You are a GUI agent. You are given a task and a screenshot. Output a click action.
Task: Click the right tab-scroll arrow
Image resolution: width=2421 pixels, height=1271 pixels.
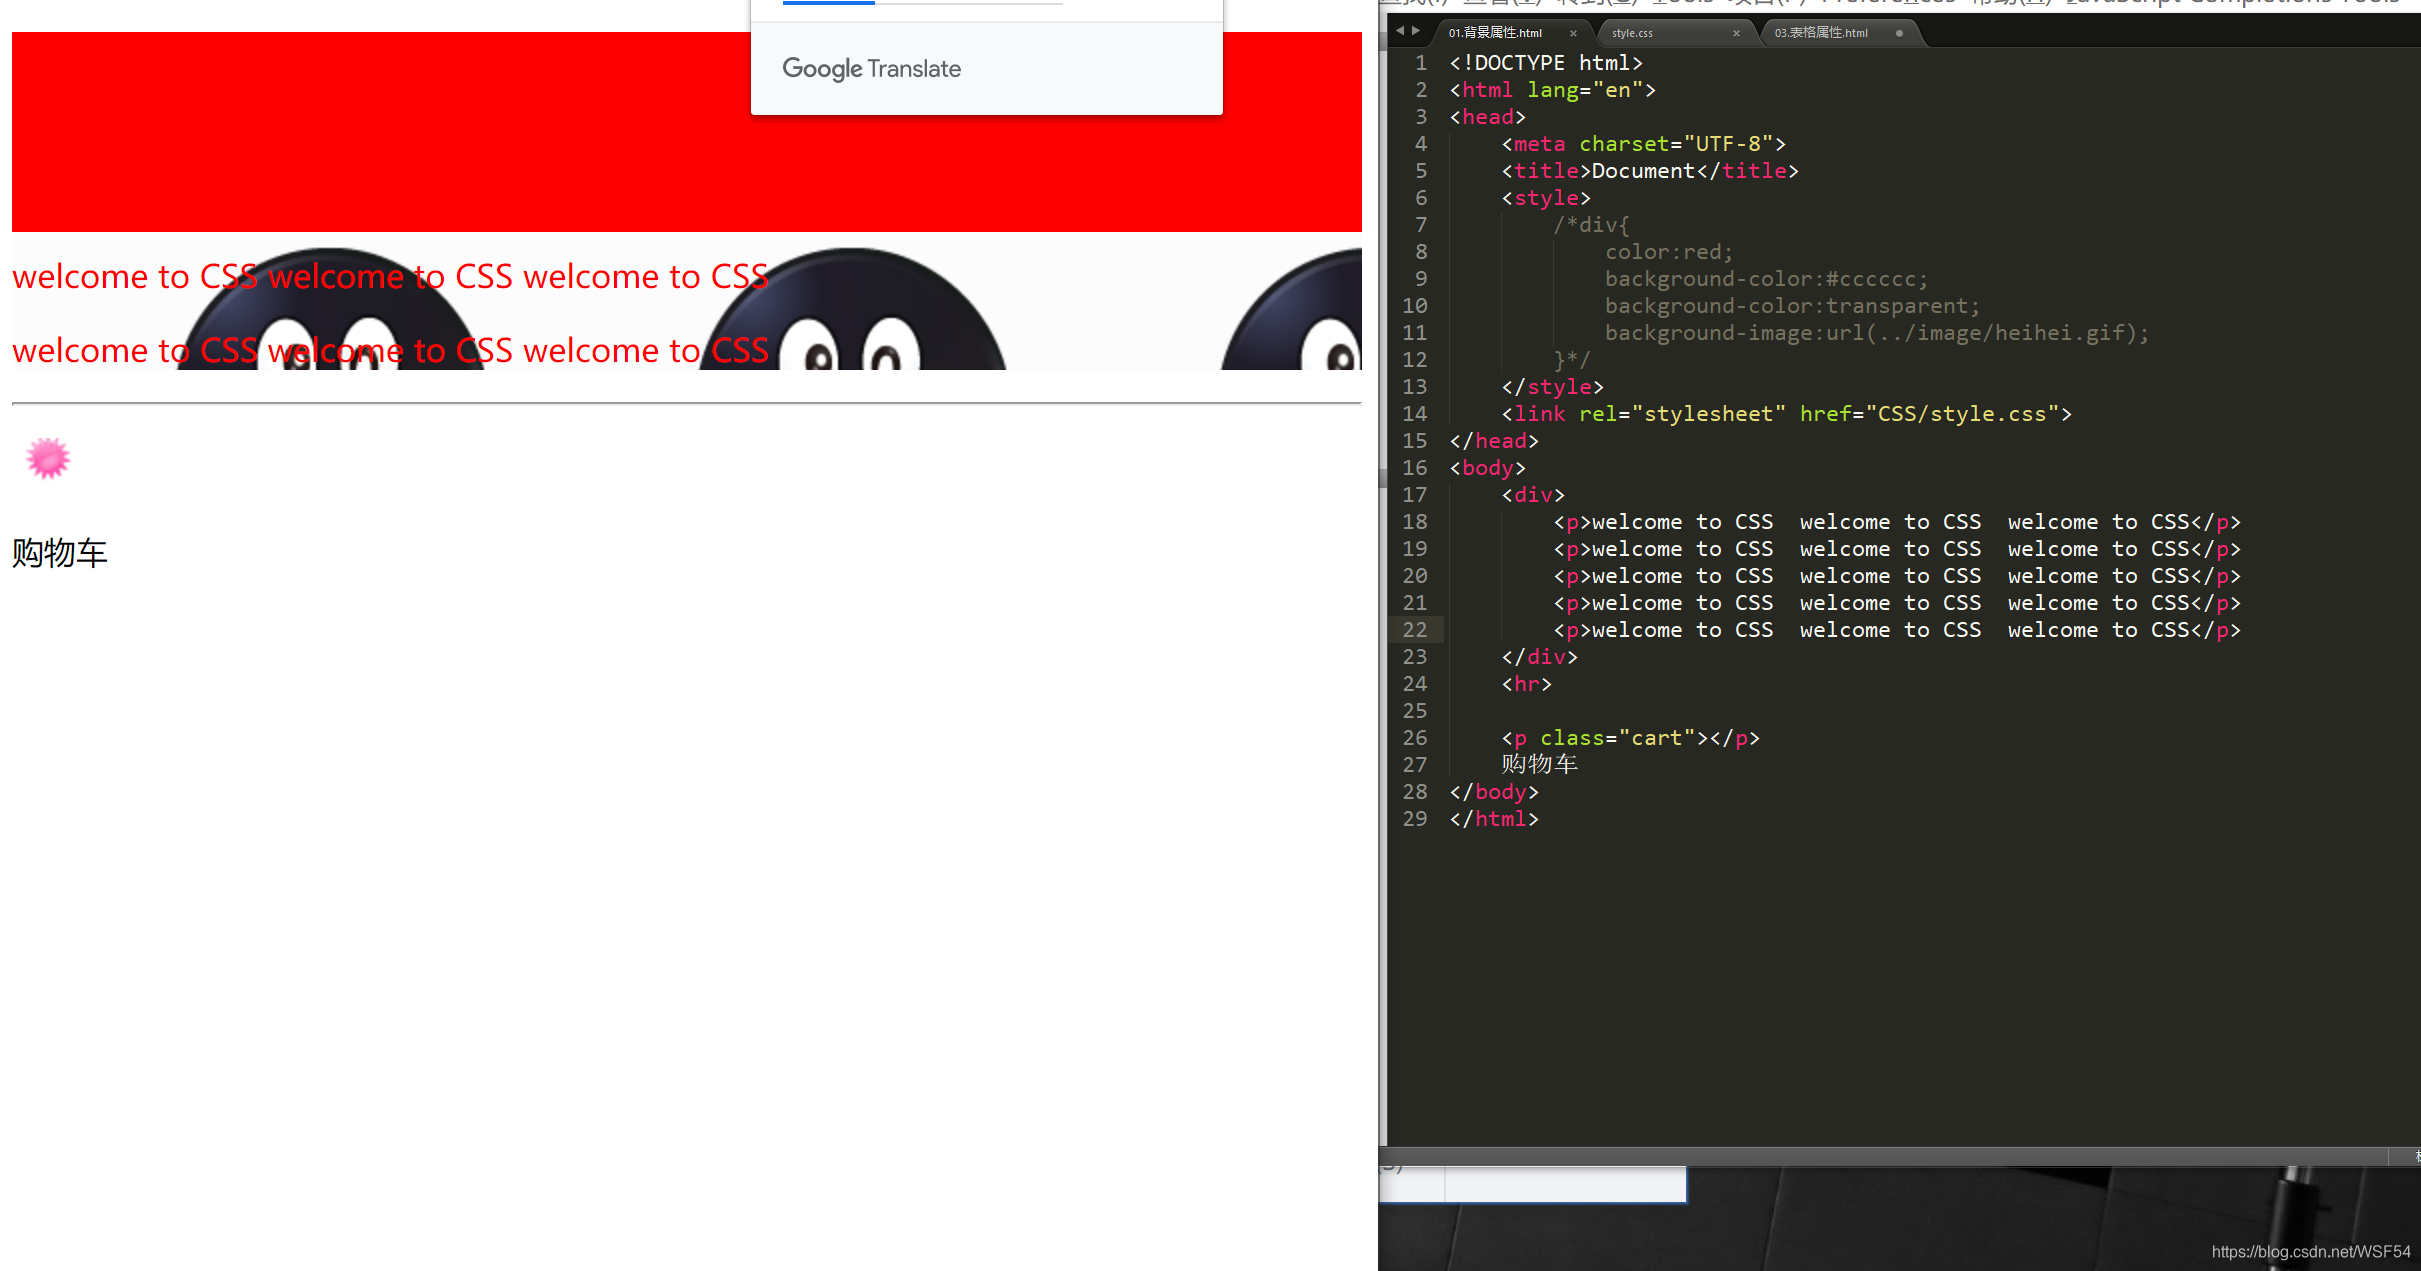click(1415, 31)
